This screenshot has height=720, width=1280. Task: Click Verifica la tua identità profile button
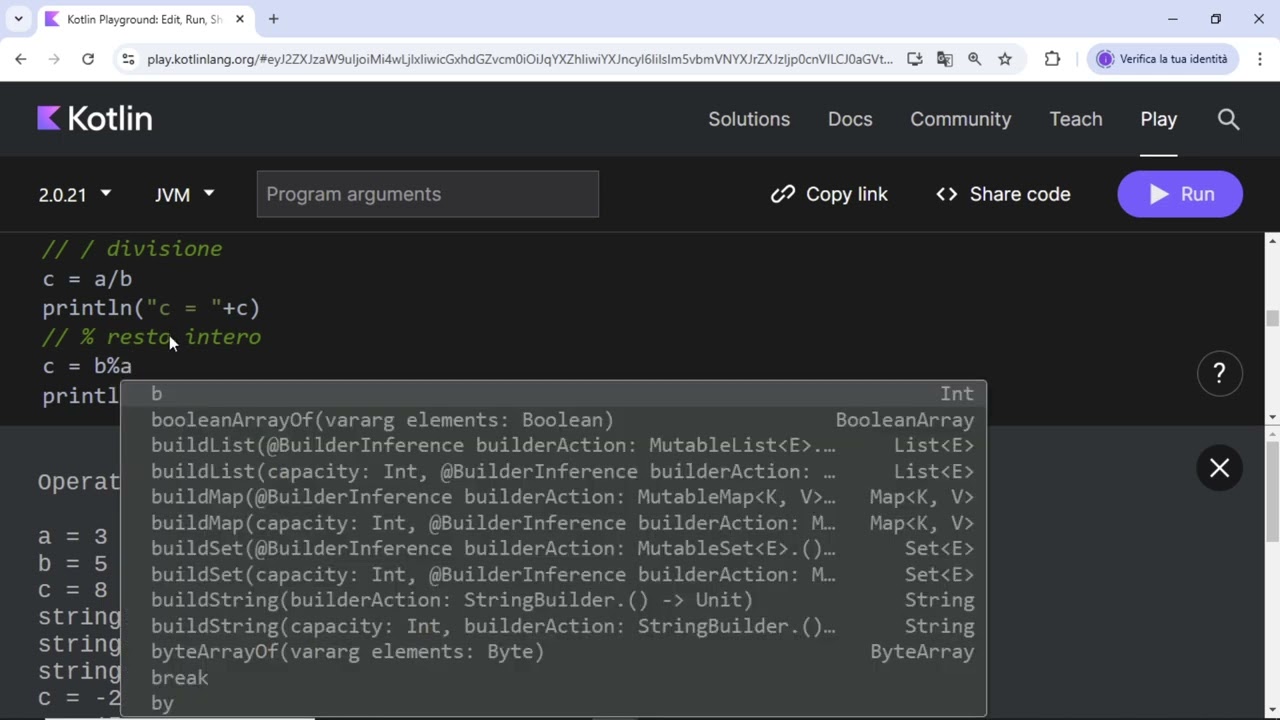1163,59
